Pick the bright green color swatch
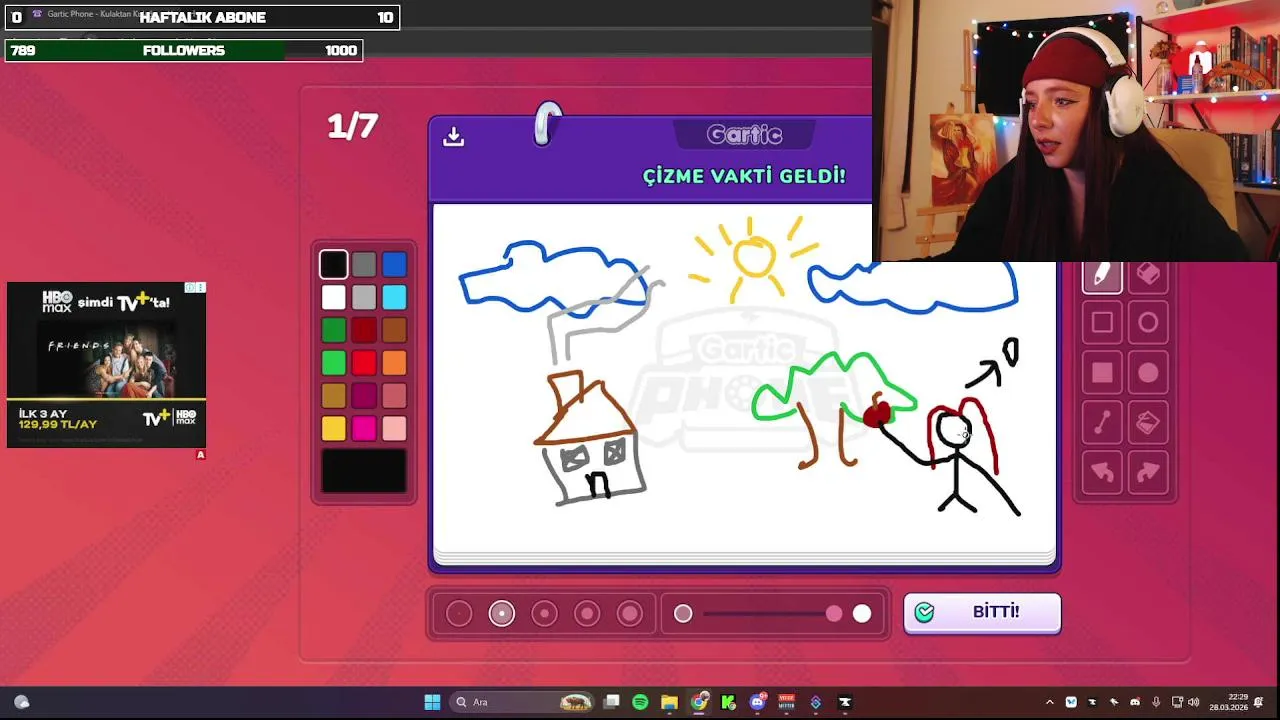The width and height of the screenshot is (1280, 720). point(334,363)
